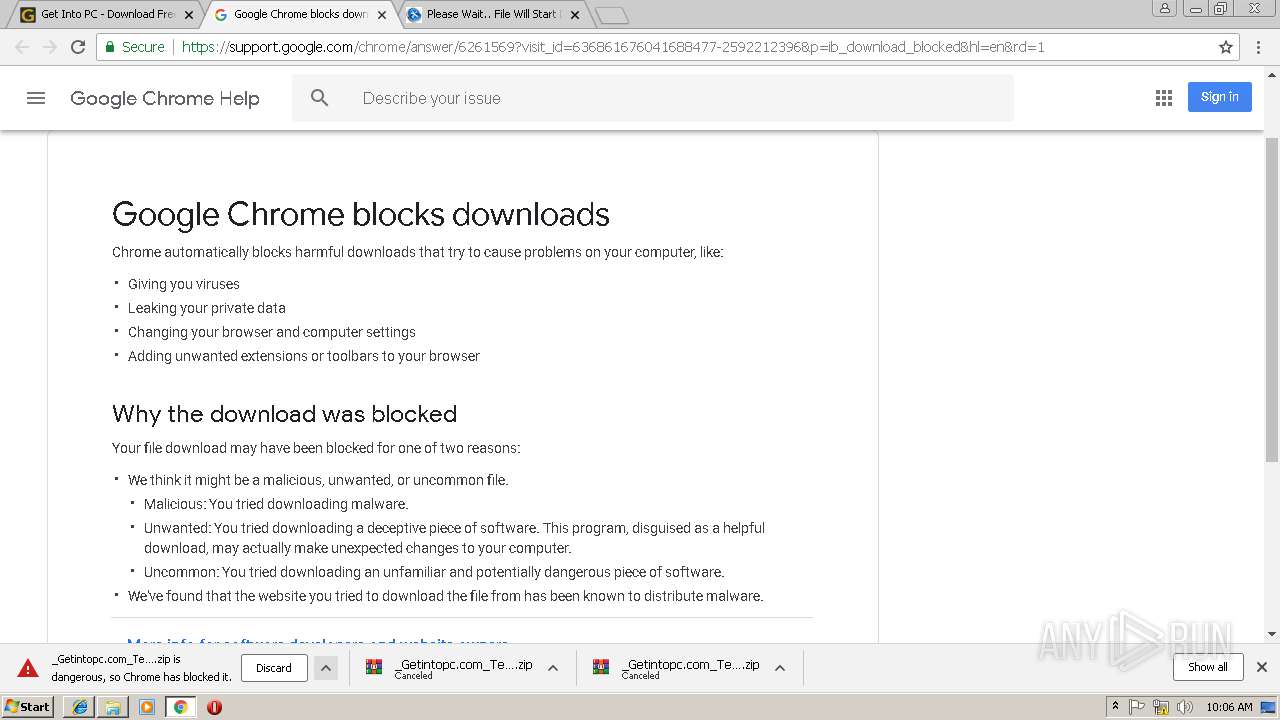This screenshot has height=720, width=1280.
Task: Expand options for the first canceled zip
Action: pos(553,668)
